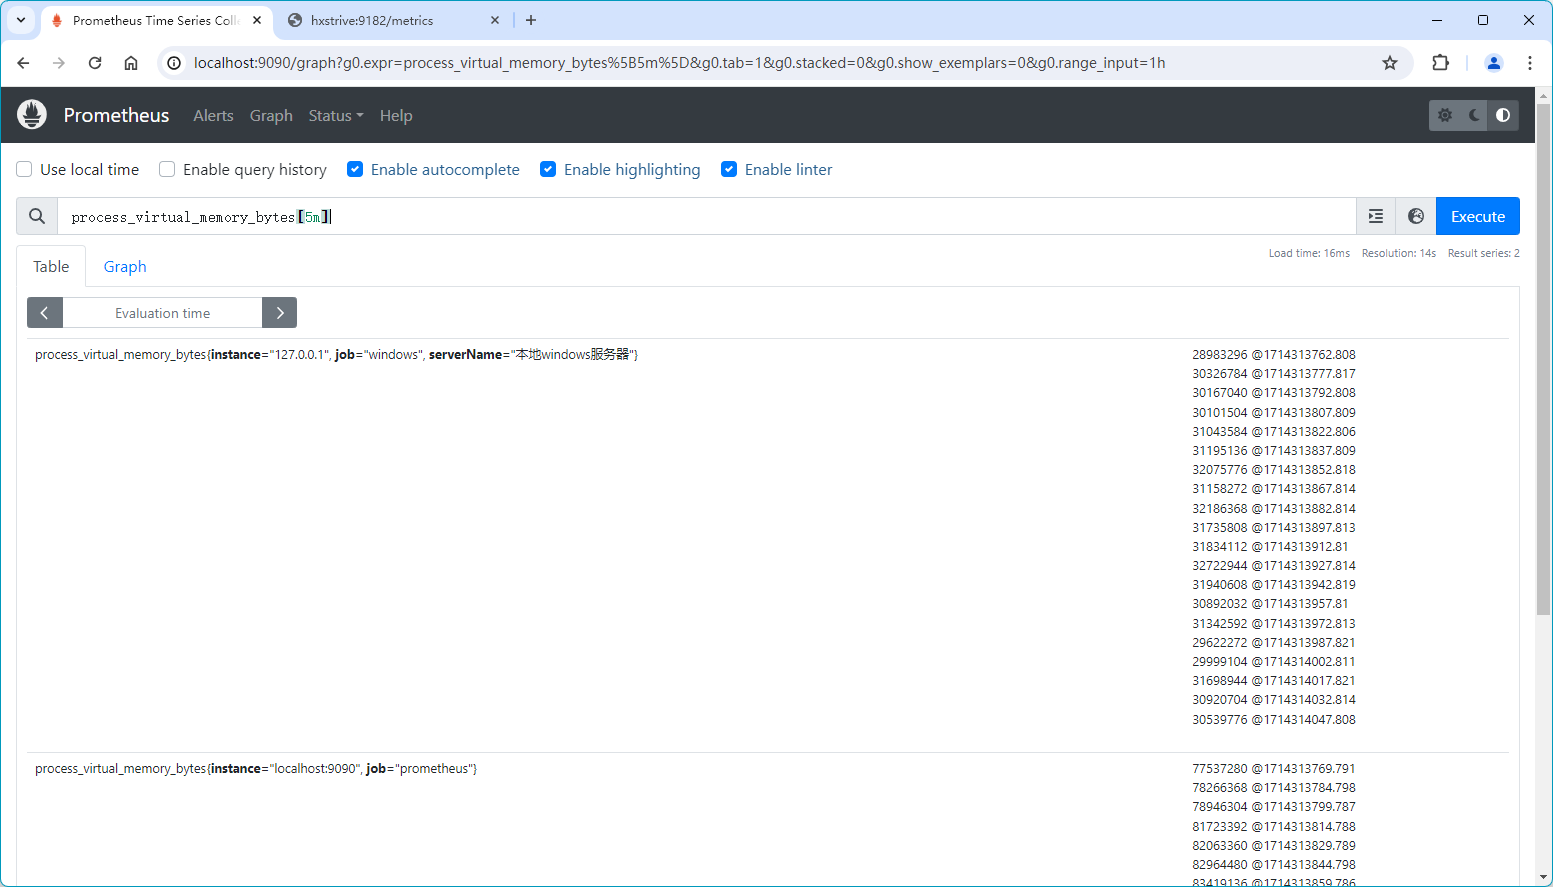The width and height of the screenshot is (1553, 887).
Task: Click the scrollbar down arrow
Action: click(x=1544, y=878)
